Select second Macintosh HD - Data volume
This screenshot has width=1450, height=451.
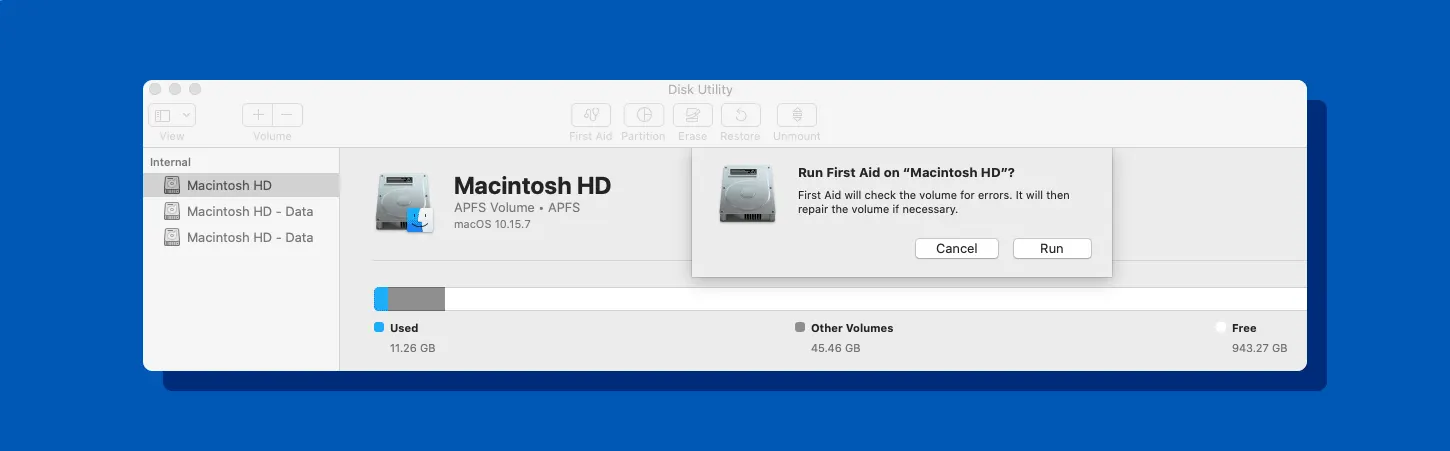click(x=241, y=237)
